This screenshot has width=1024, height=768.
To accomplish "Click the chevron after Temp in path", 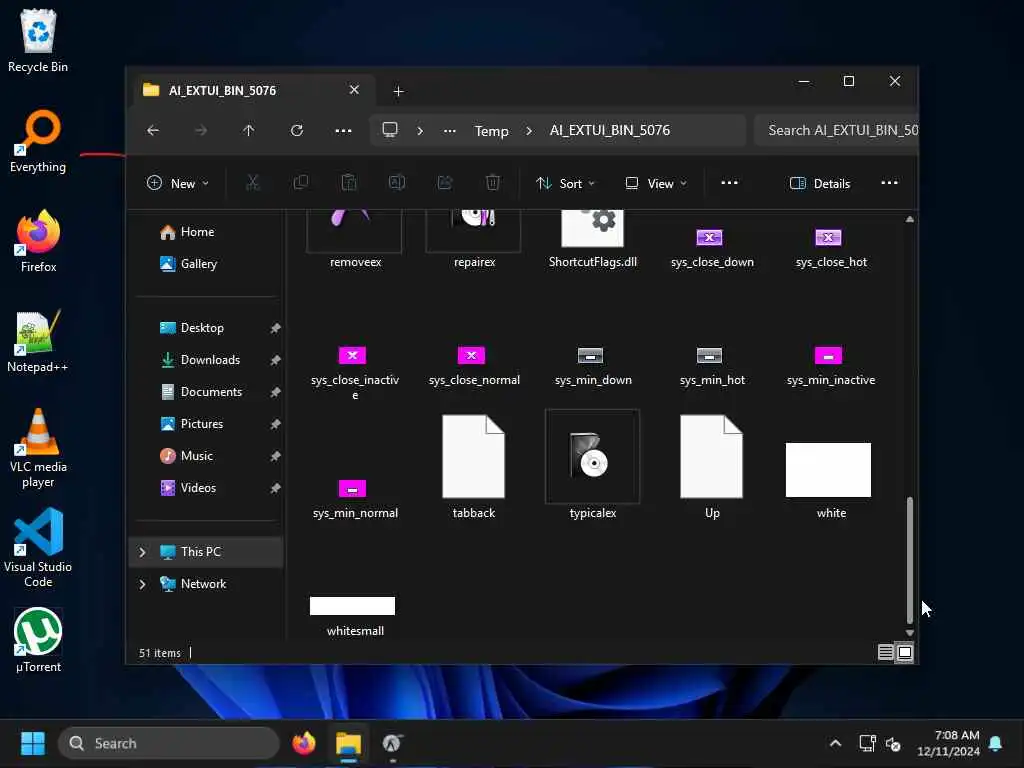I will (x=529, y=131).
